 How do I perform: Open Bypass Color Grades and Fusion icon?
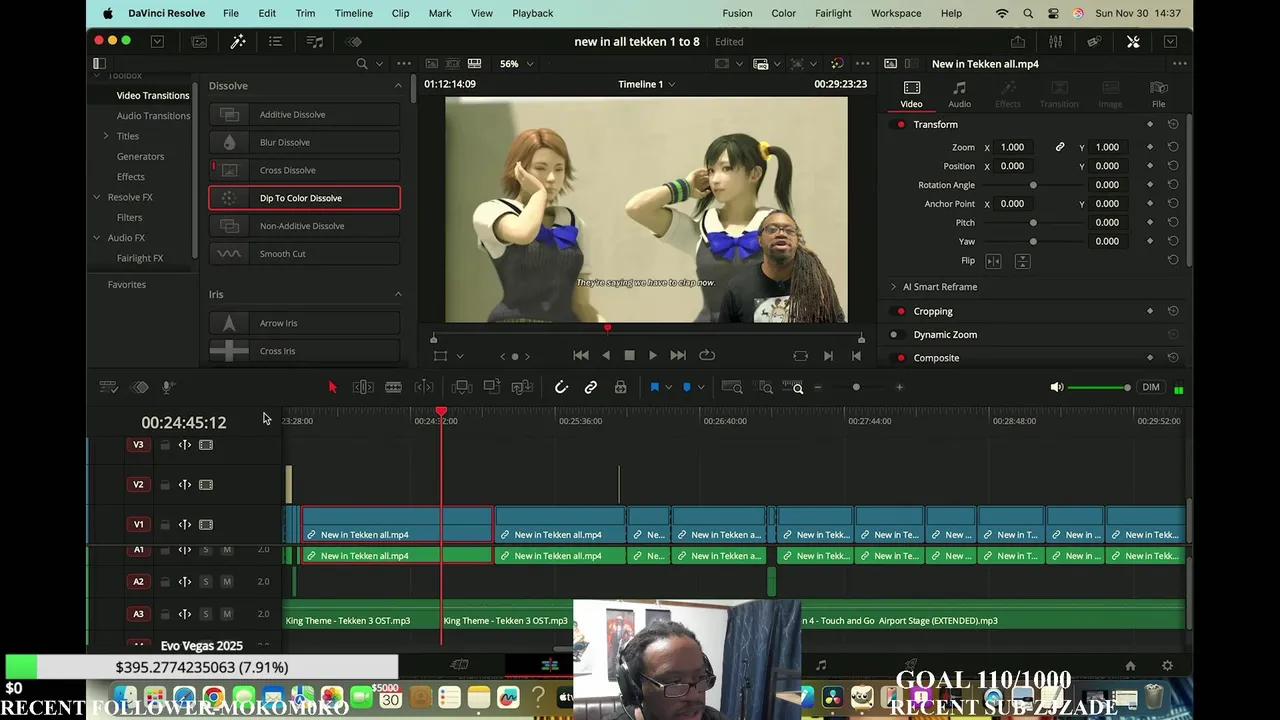tap(837, 64)
